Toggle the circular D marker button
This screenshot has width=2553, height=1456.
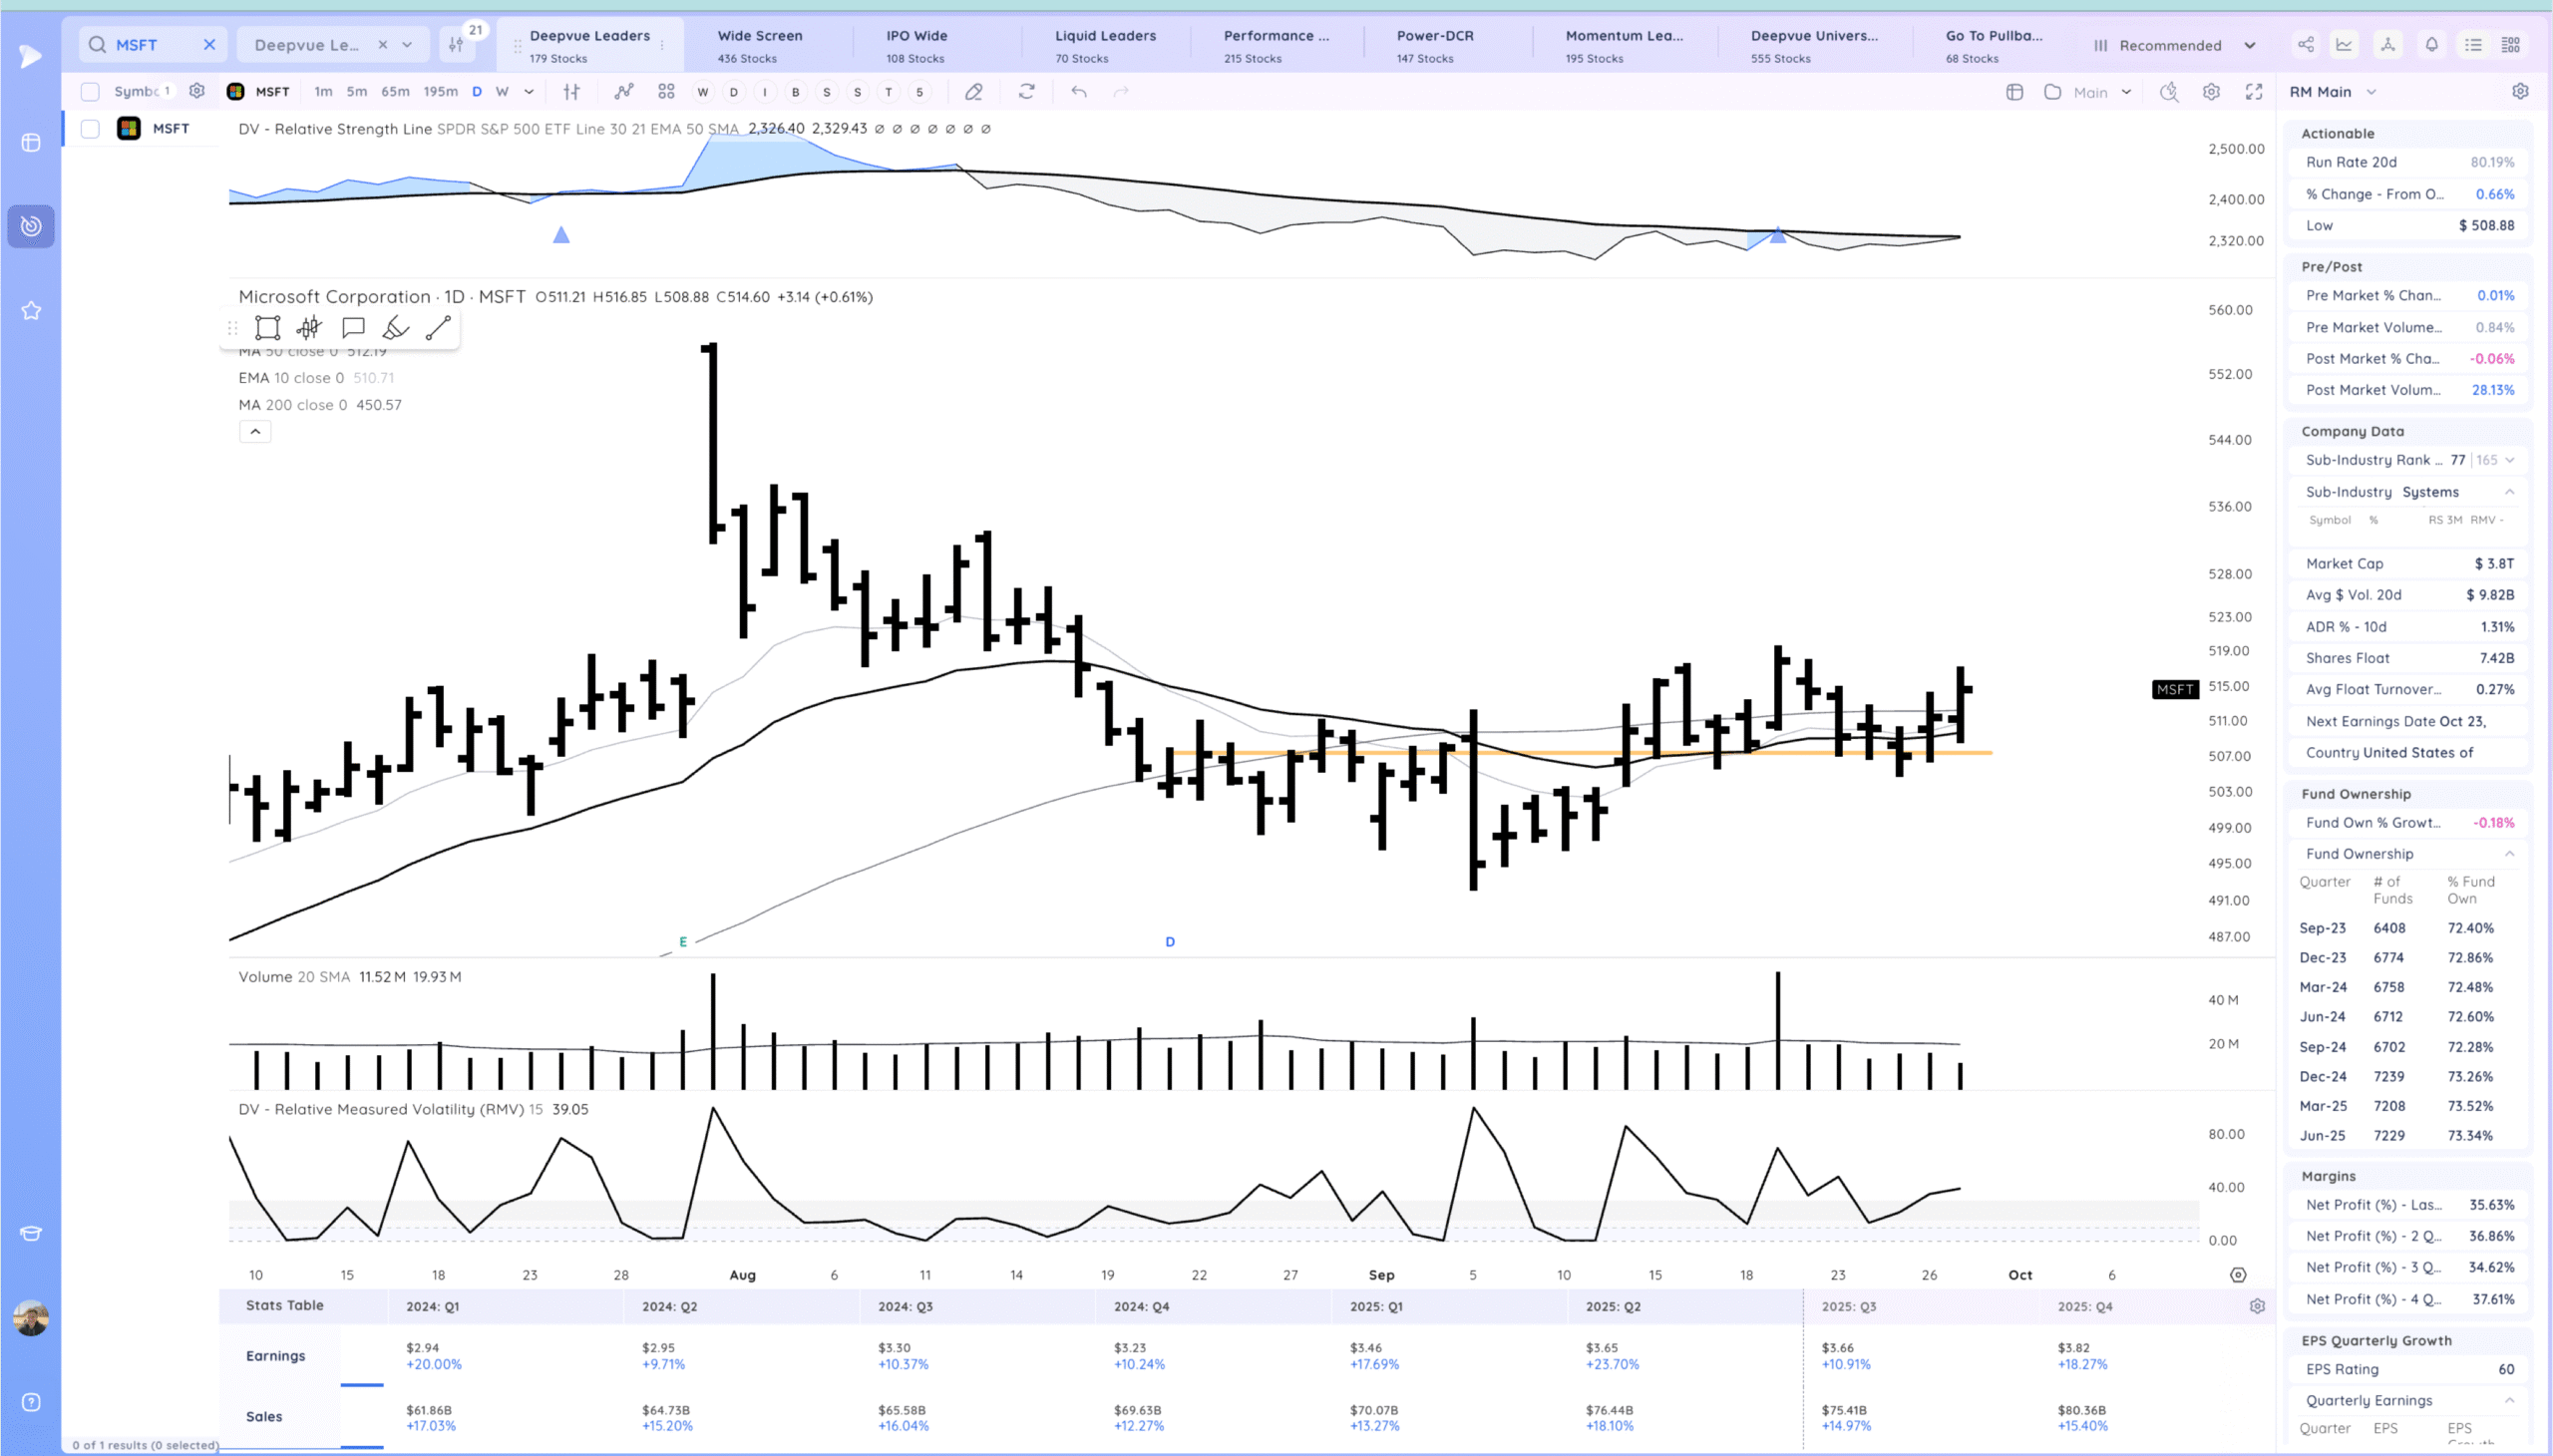[734, 92]
